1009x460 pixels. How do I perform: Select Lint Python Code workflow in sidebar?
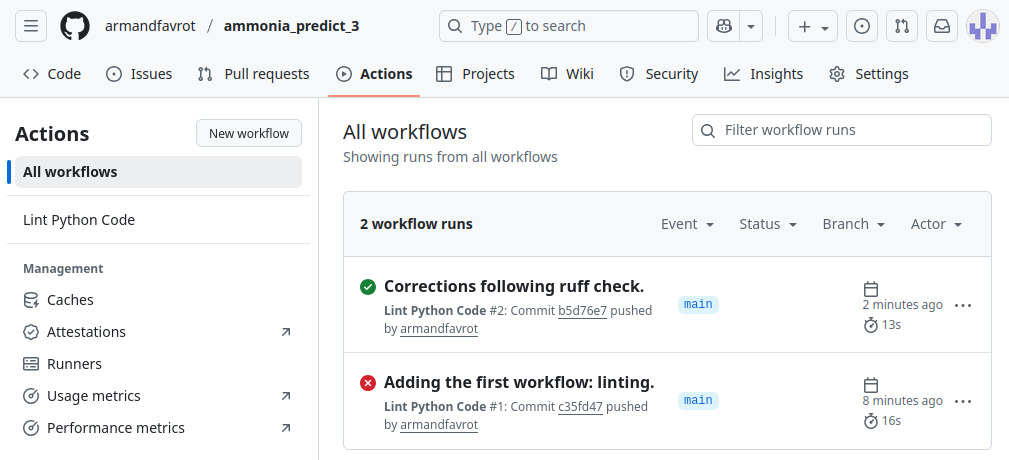pos(79,220)
